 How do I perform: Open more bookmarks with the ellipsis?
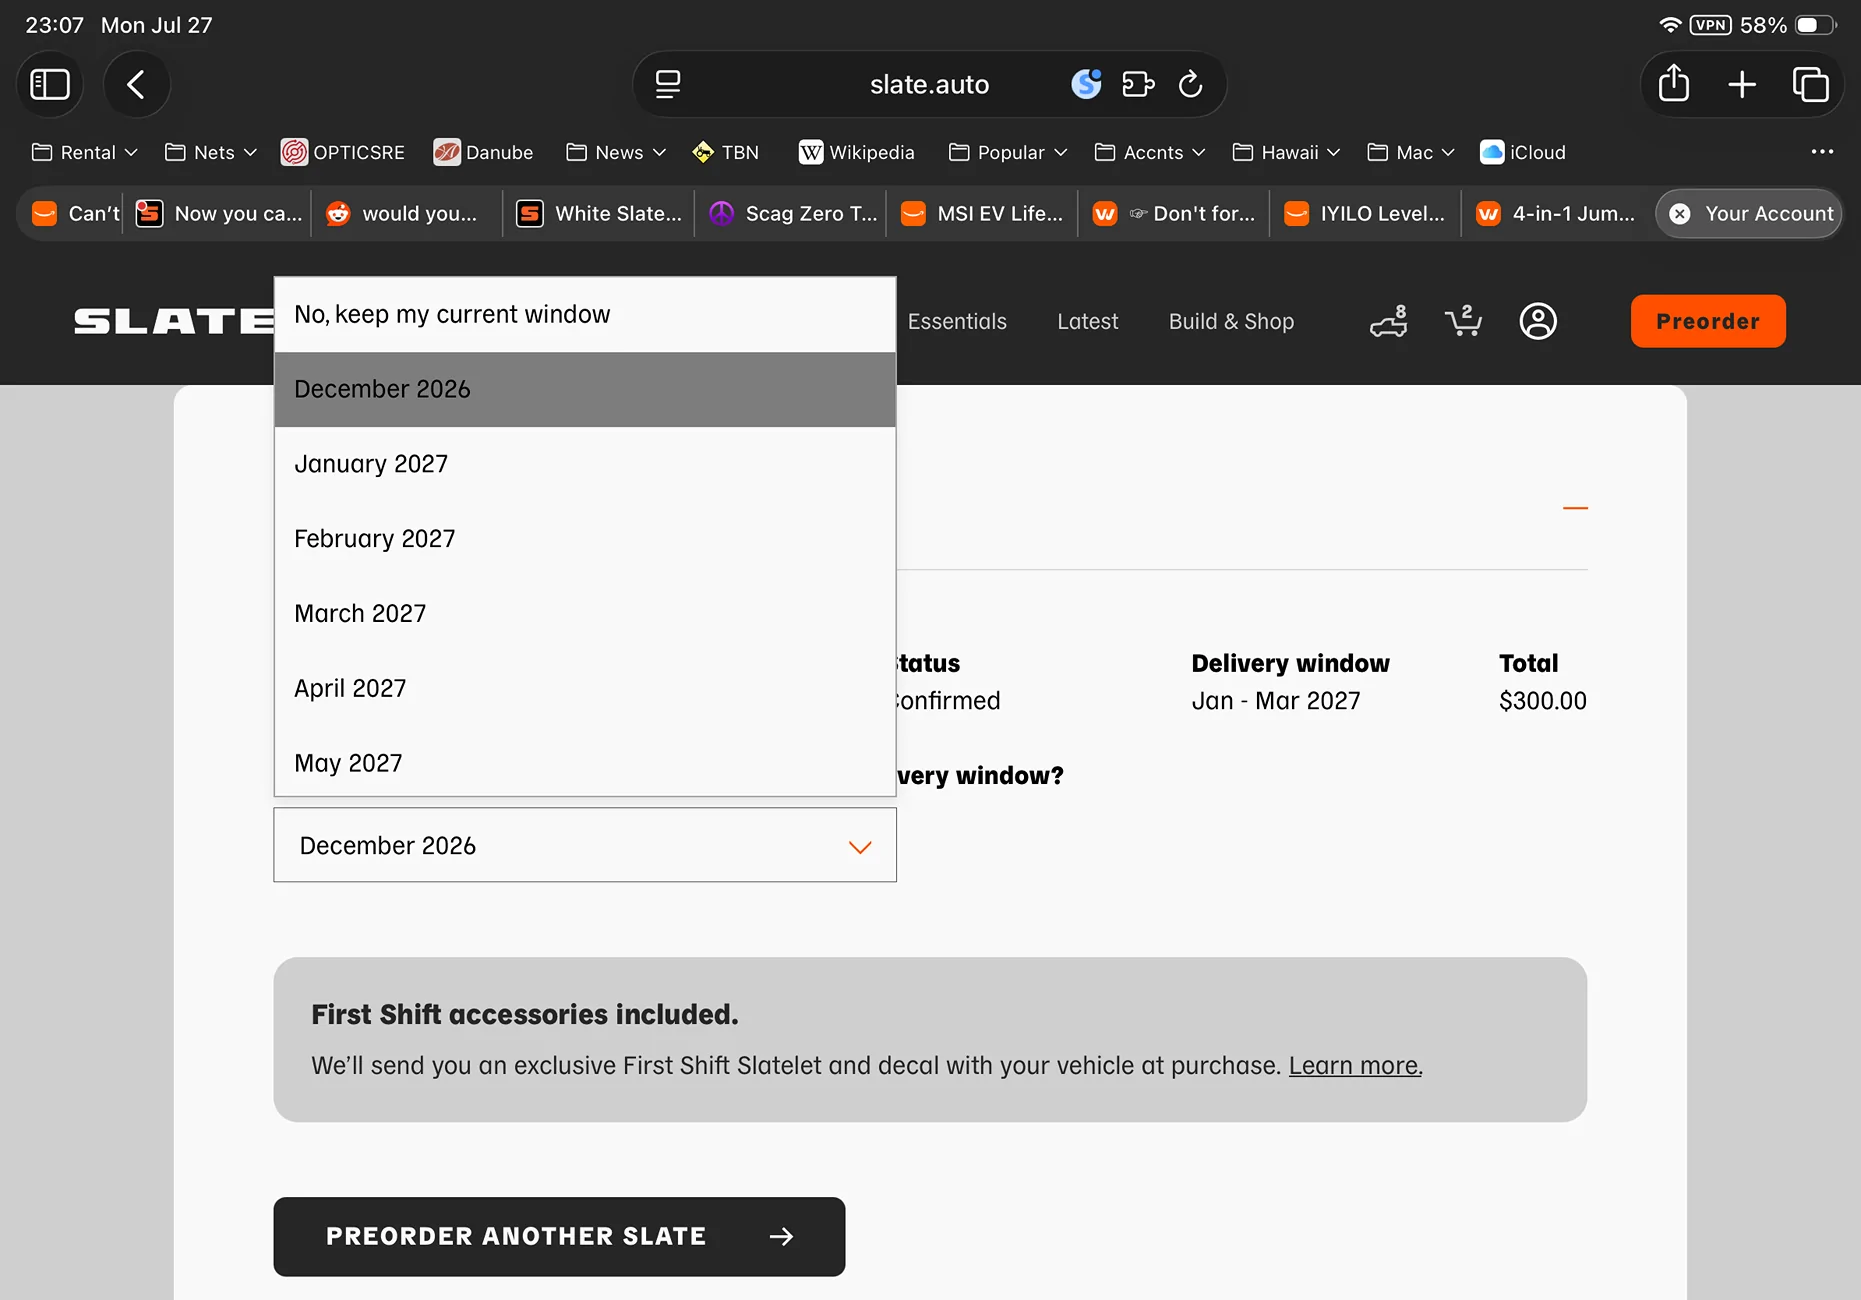pos(1822,152)
